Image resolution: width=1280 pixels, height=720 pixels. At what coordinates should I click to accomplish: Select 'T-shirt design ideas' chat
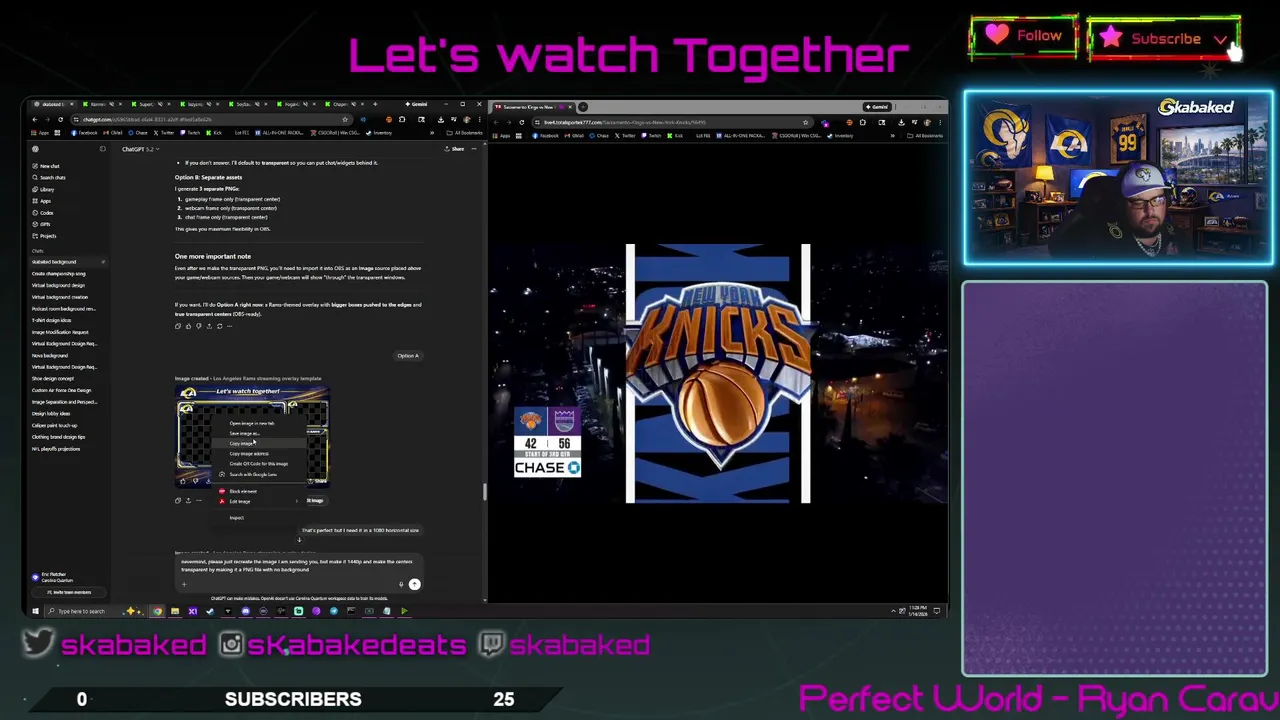(51, 320)
